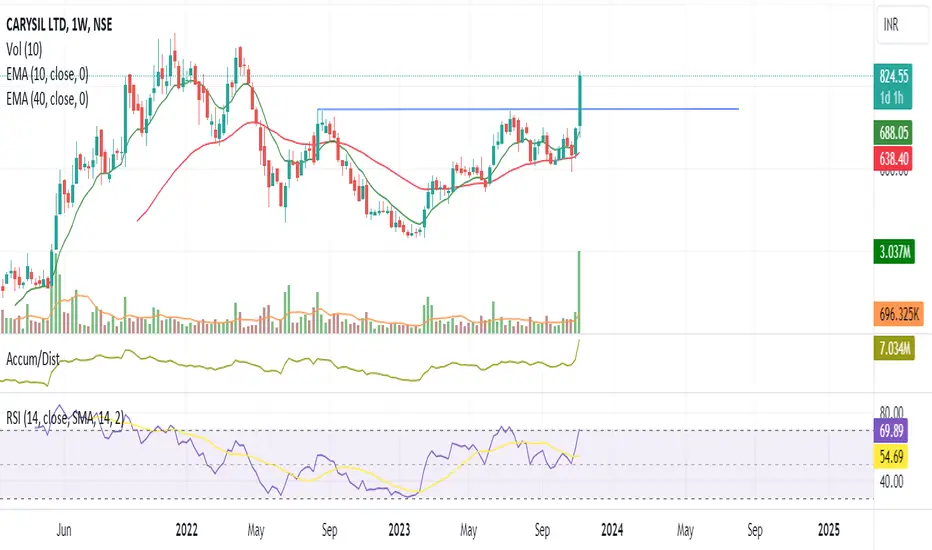This screenshot has height=550, width=932.
Task: Select the RSI (14, close, SMA, 14, 2) legend
Action: [x=65, y=418]
